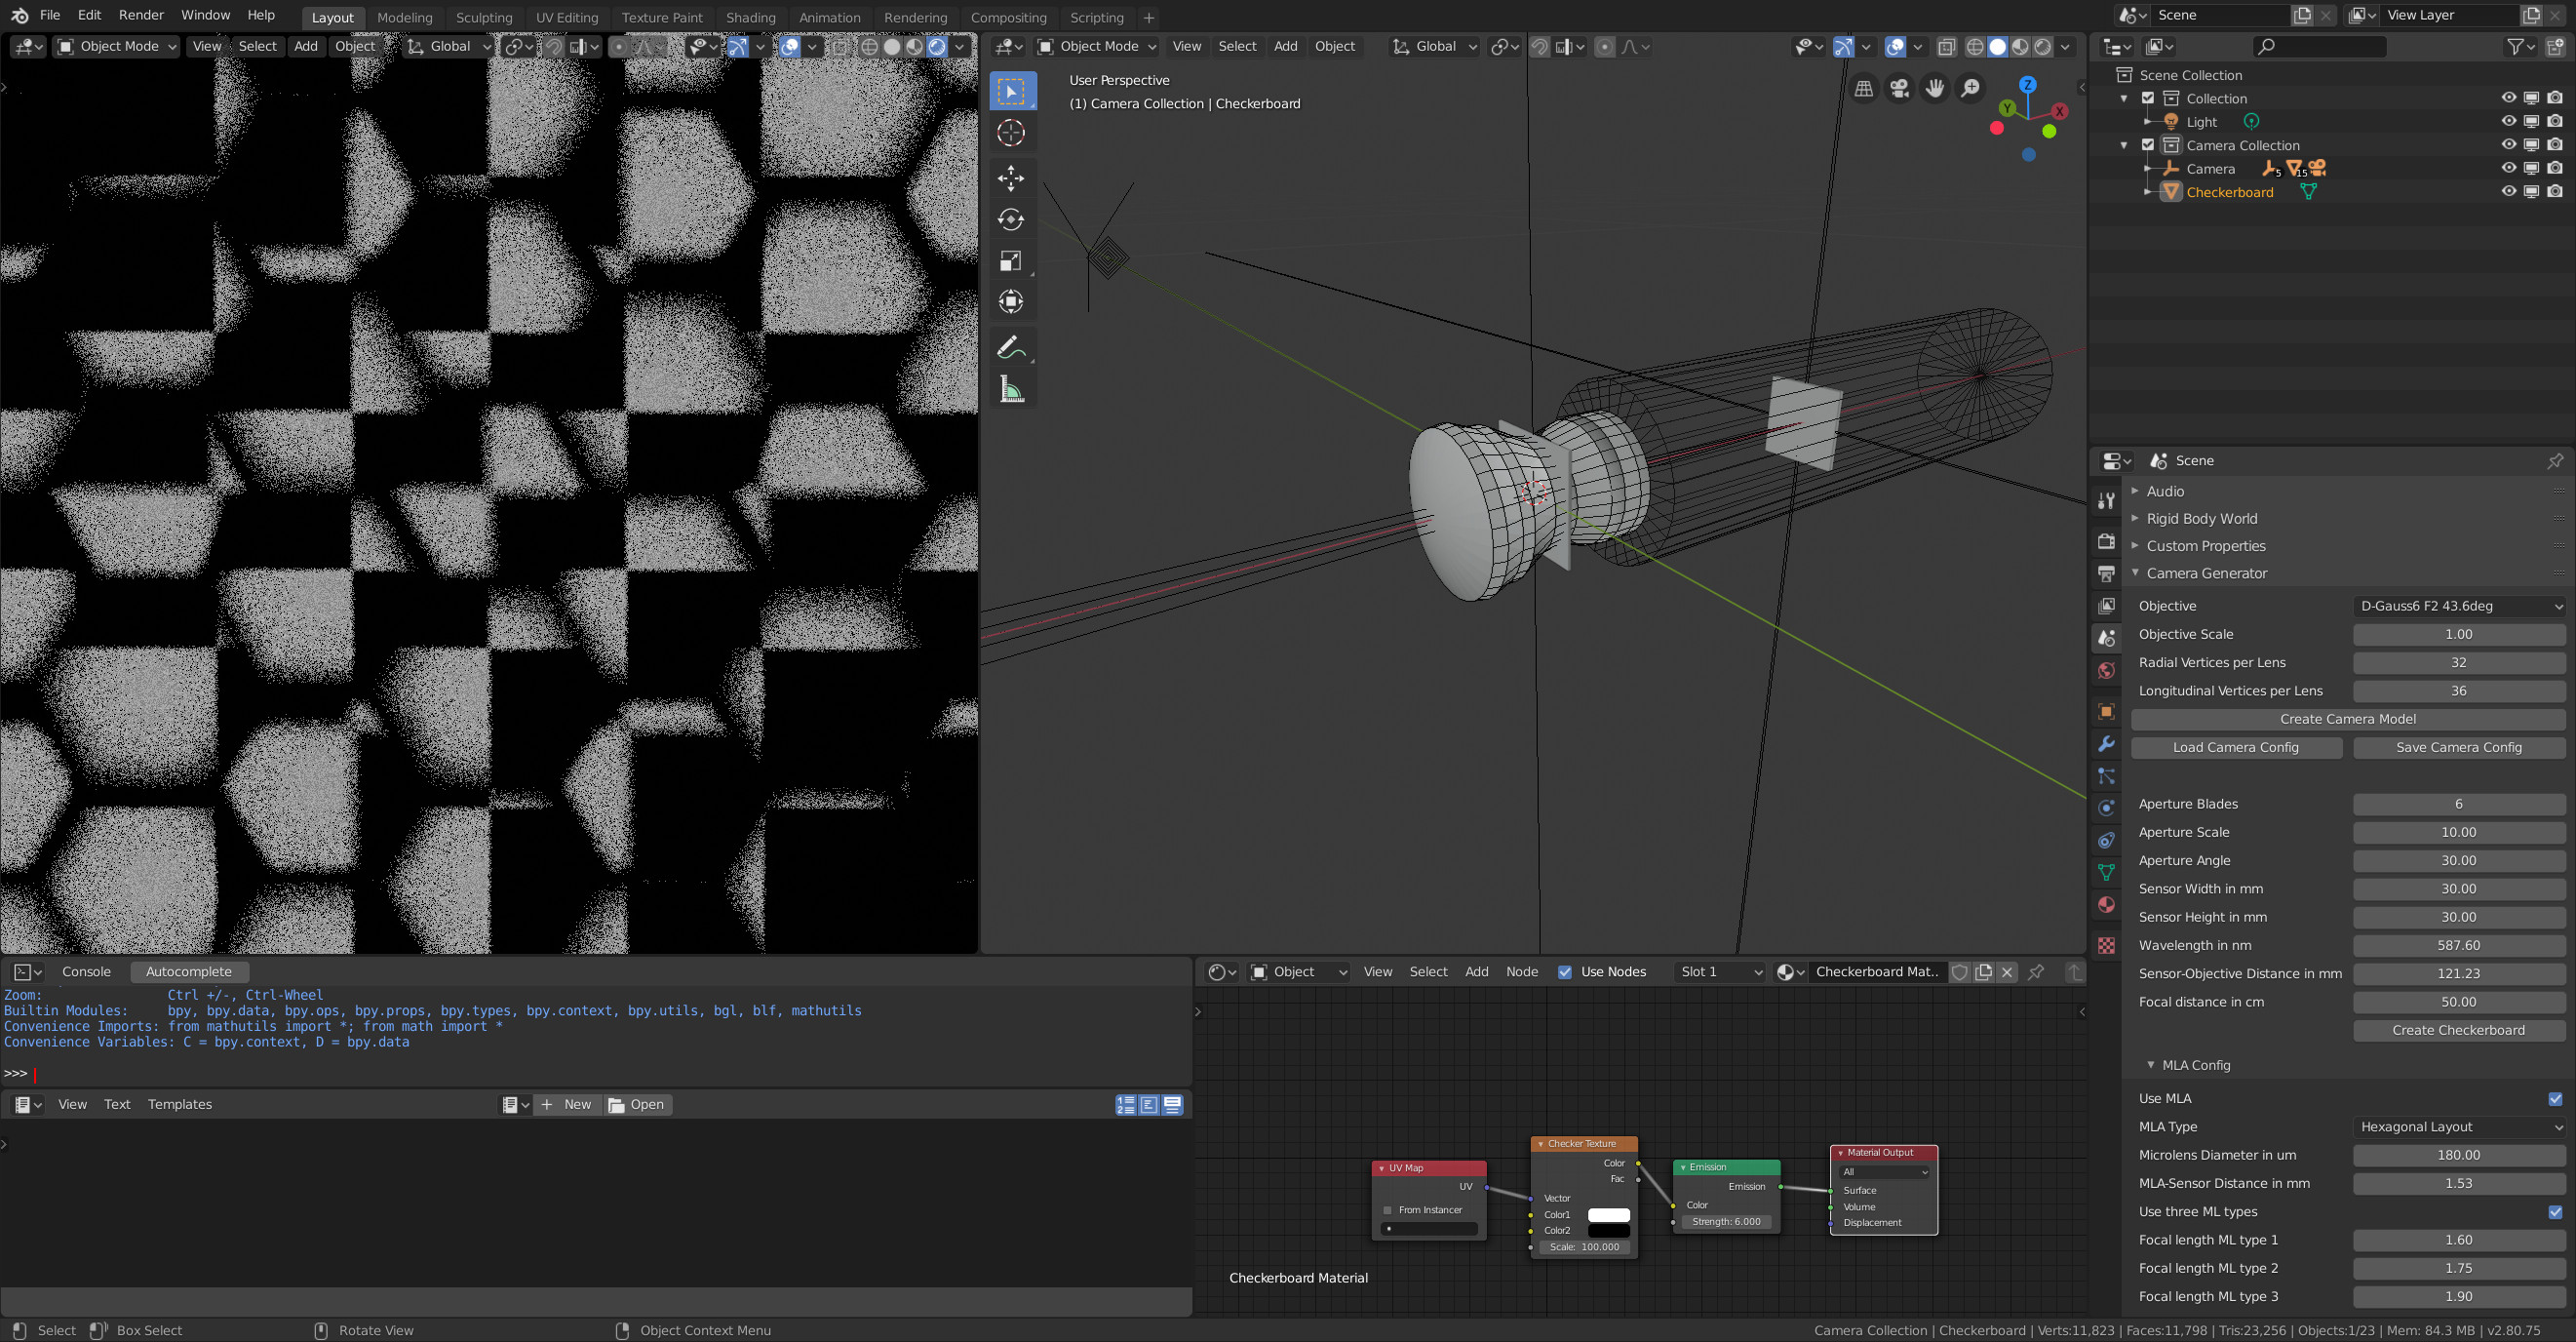Open the Objective lens dropdown
This screenshot has height=1342, width=2576.
(x=2459, y=605)
